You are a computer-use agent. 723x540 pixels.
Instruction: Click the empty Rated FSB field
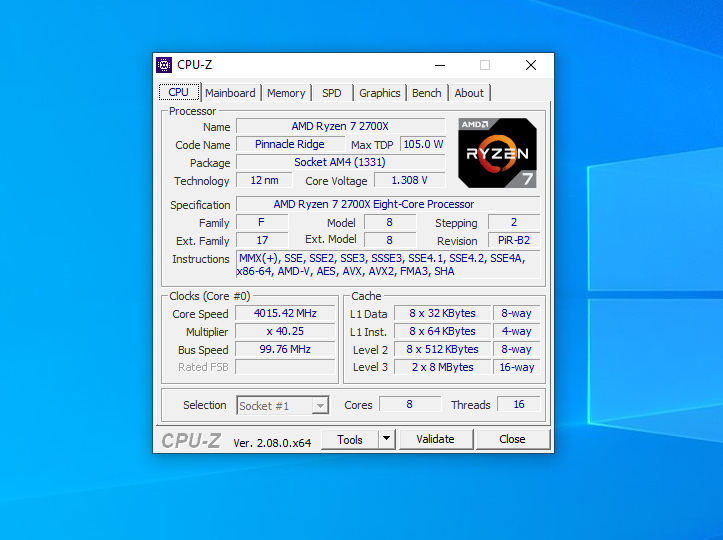[x=285, y=367]
